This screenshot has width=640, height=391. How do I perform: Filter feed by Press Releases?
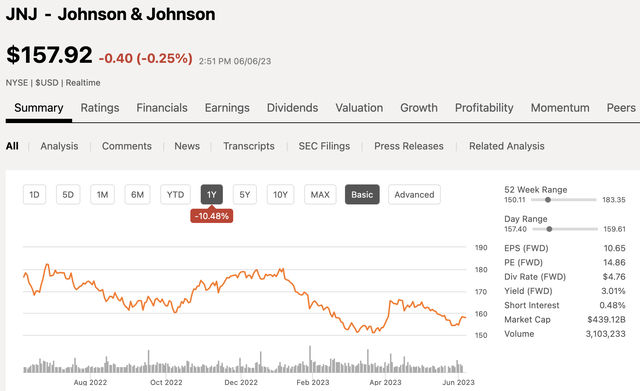pyautogui.click(x=409, y=146)
